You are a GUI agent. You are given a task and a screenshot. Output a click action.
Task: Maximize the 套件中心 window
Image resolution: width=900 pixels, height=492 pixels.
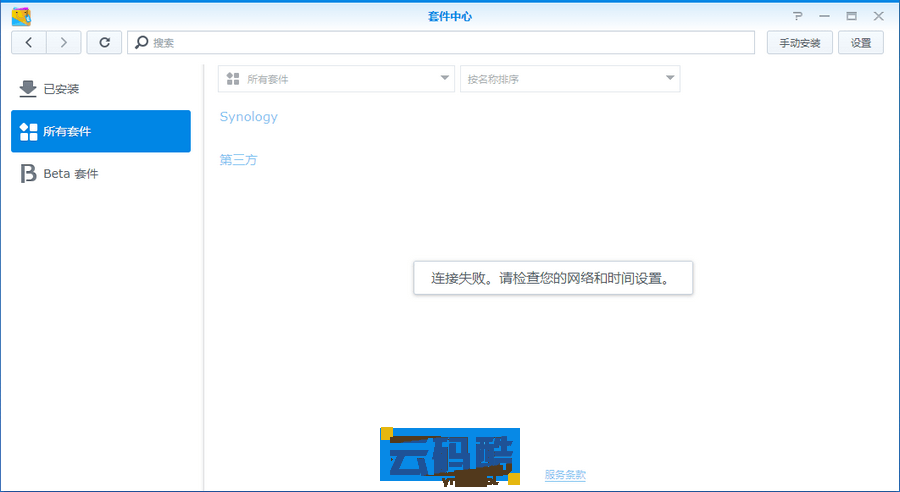point(851,16)
